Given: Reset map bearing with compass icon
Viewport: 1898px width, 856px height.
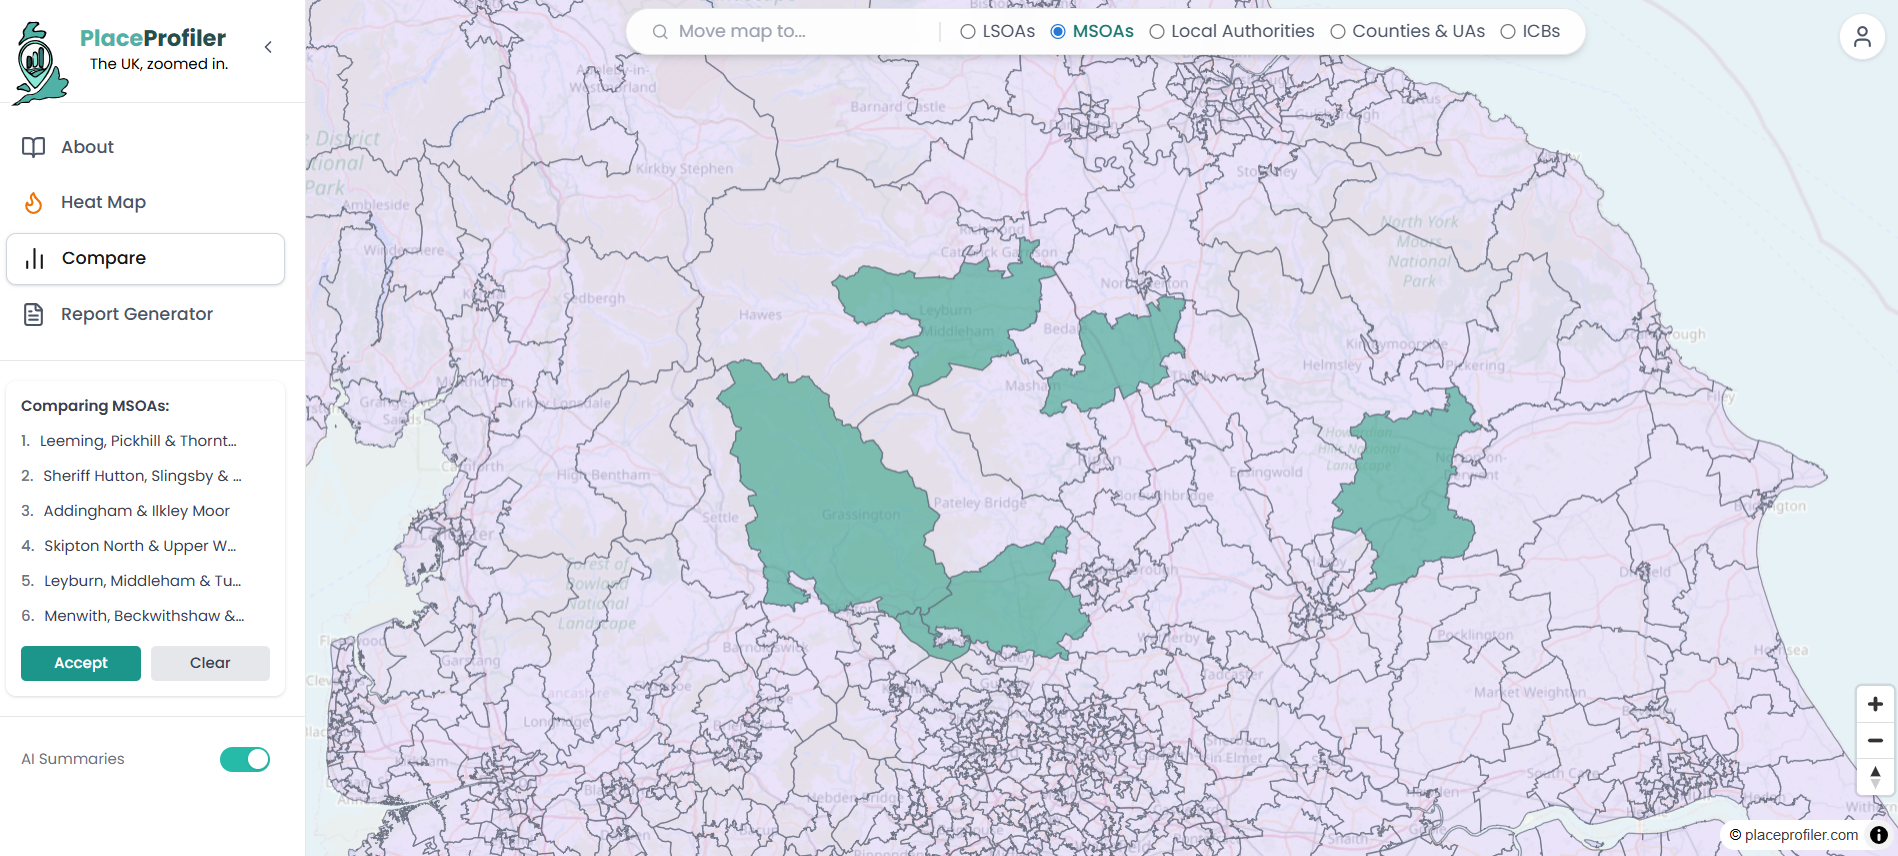Looking at the screenshot, I should 1875,777.
